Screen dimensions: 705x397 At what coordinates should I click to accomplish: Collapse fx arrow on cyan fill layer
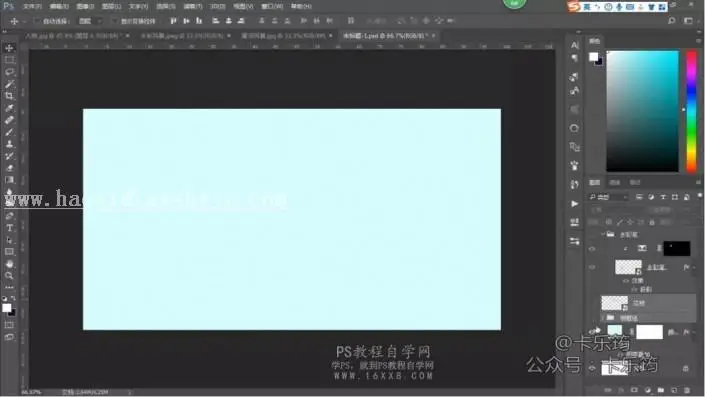click(694, 332)
